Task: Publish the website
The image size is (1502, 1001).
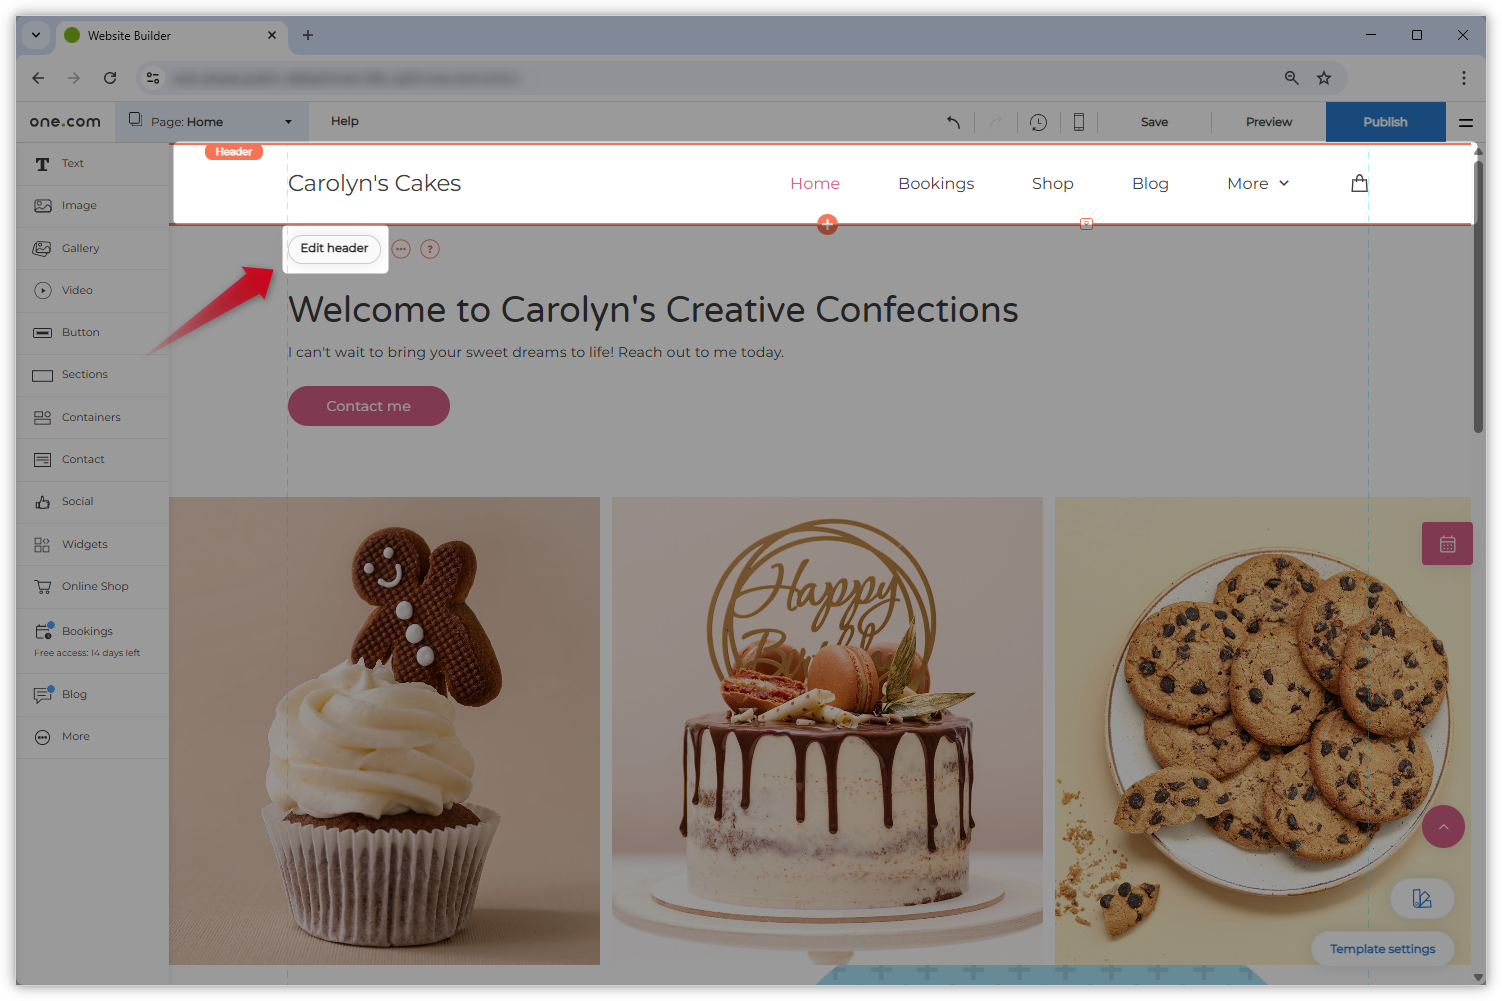Action: (1385, 121)
